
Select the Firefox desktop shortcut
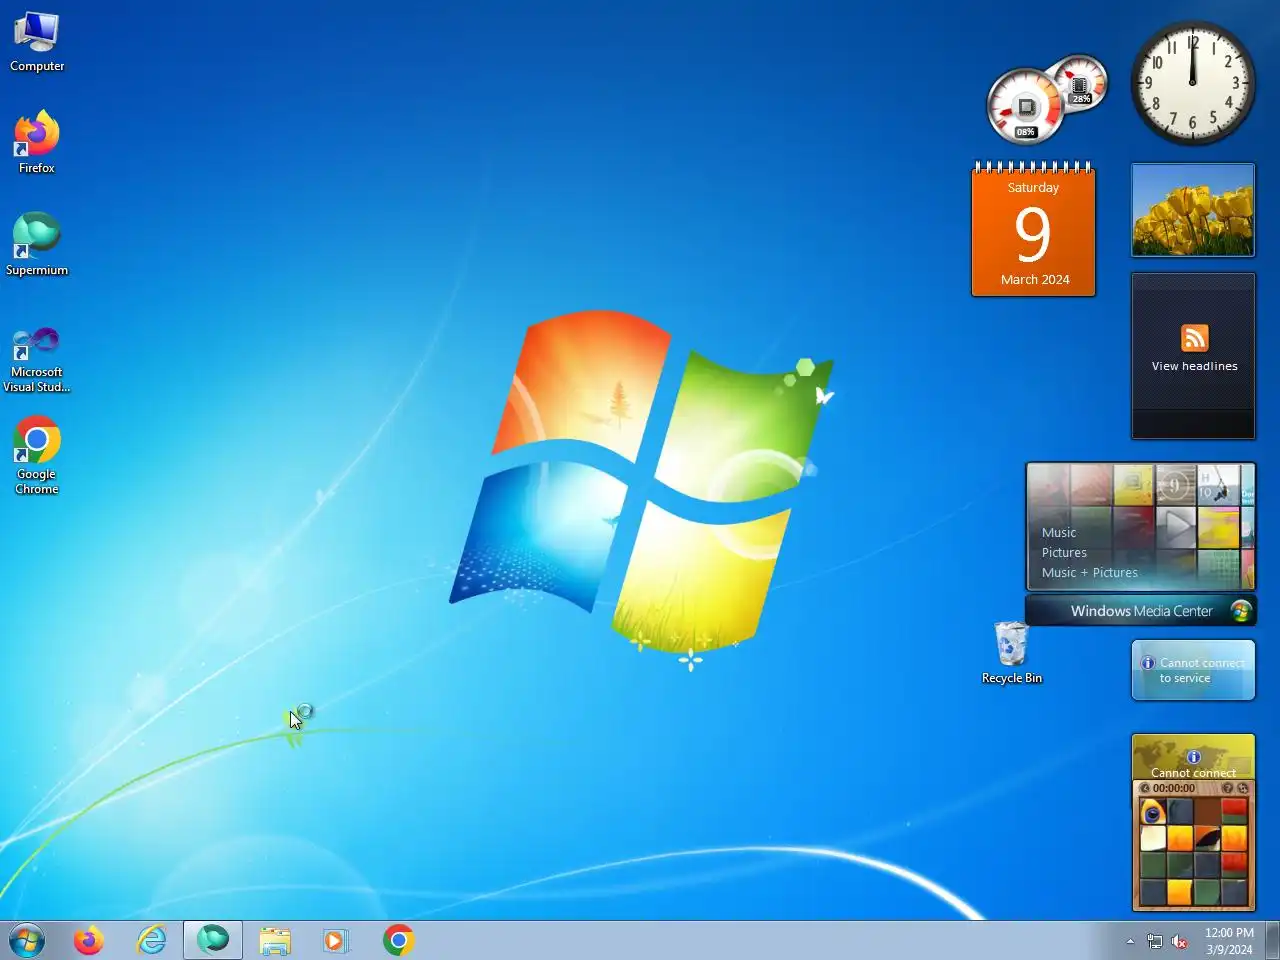click(x=37, y=142)
